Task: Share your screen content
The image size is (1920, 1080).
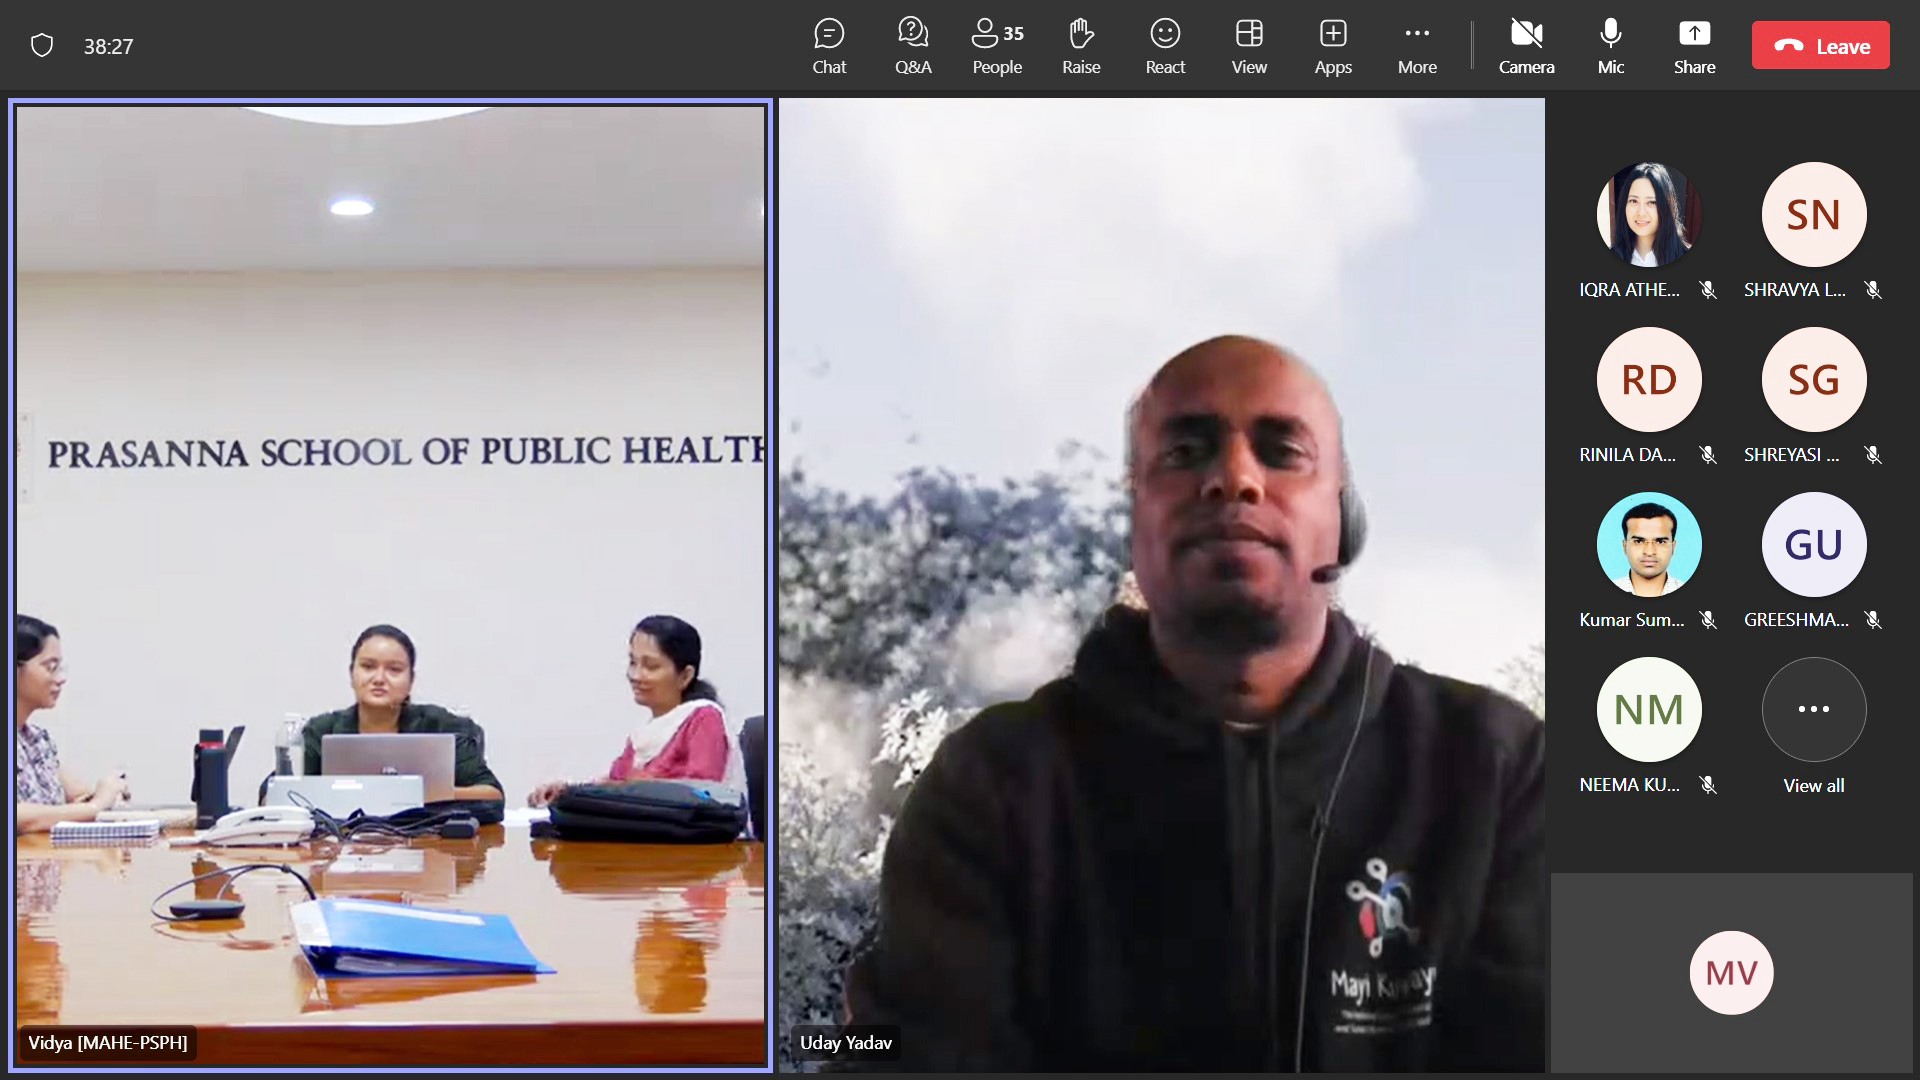Action: coord(1694,46)
